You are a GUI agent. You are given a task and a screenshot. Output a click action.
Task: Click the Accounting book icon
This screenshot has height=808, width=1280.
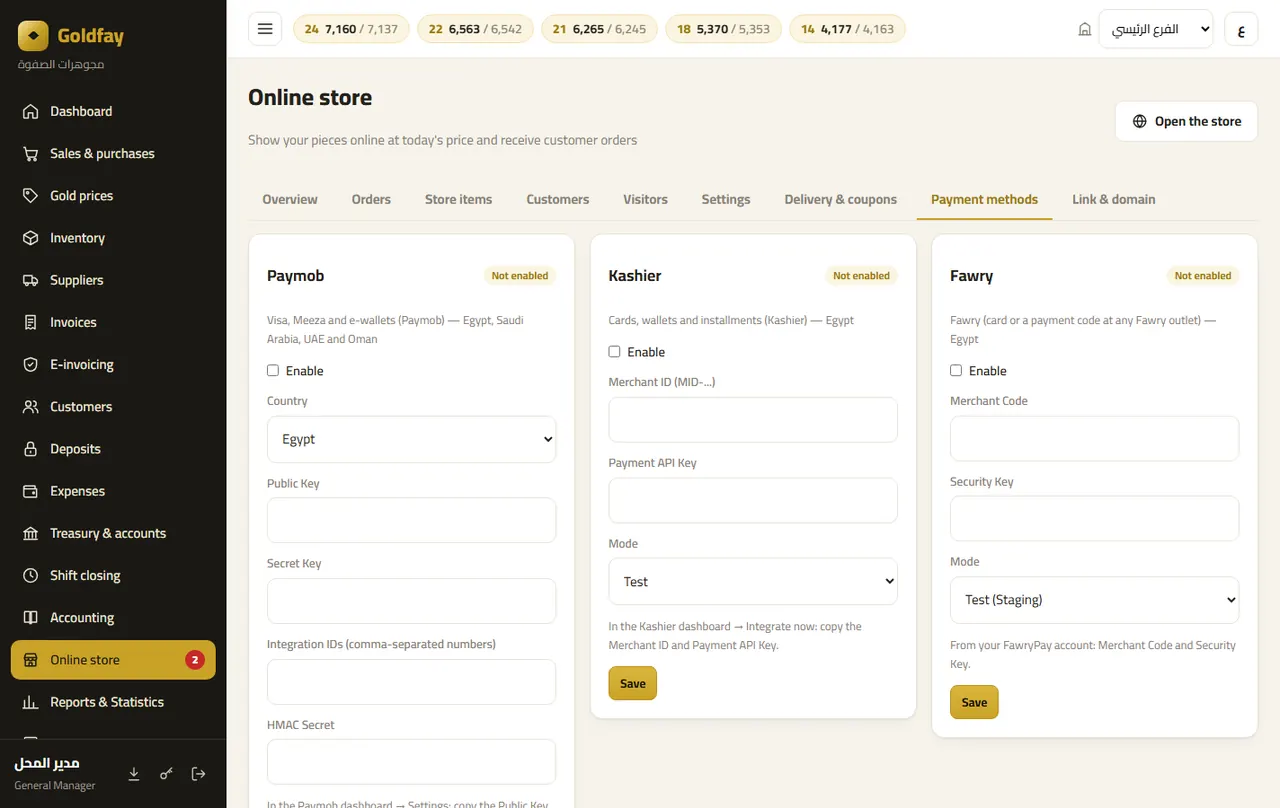(x=31, y=618)
